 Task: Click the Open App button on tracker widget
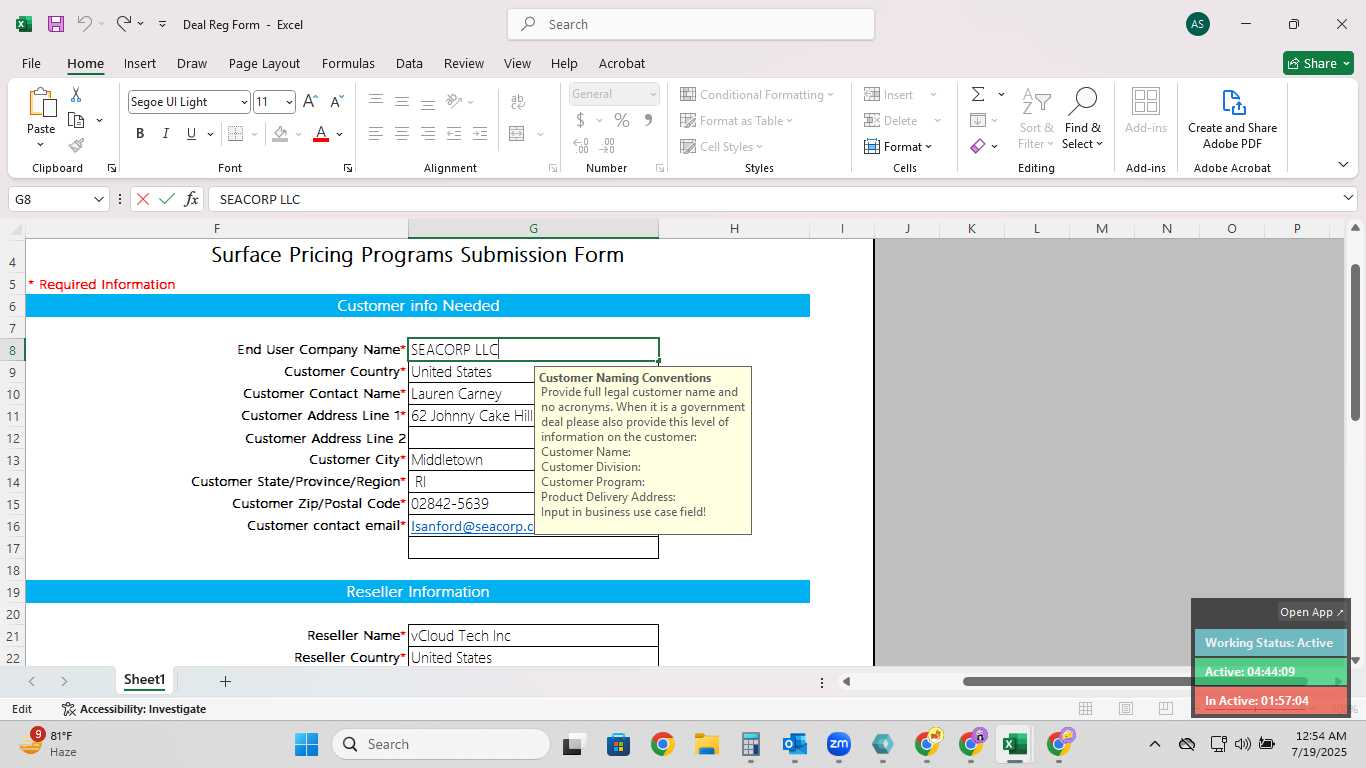pyautogui.click(x=1312, y=612)
